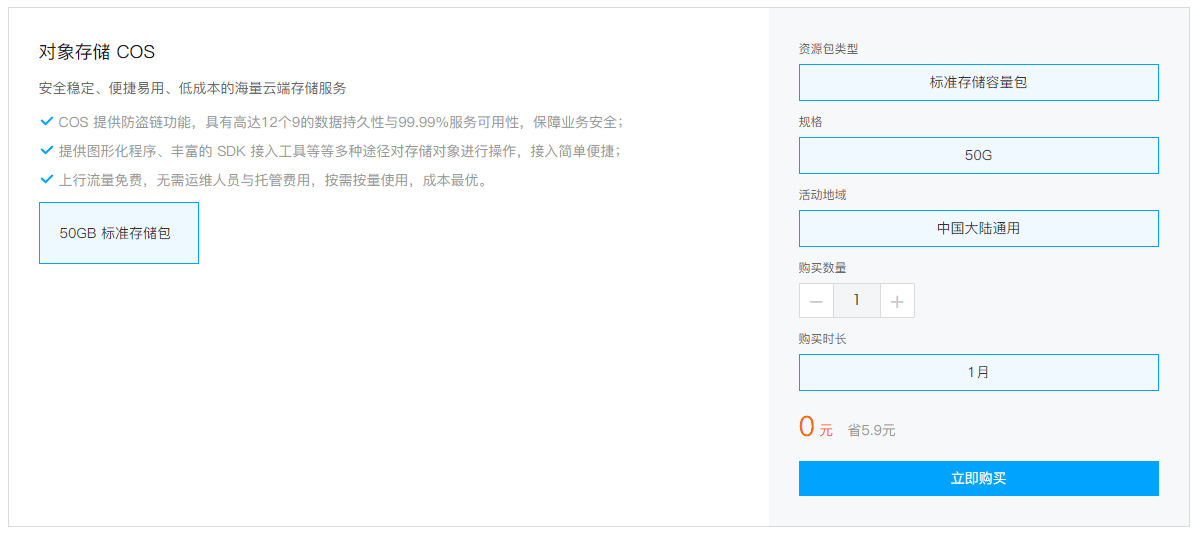Viewport: 1199px width, 537px height.
Task: Click the checkmark beside 上行流量免费
Action: 46,180
